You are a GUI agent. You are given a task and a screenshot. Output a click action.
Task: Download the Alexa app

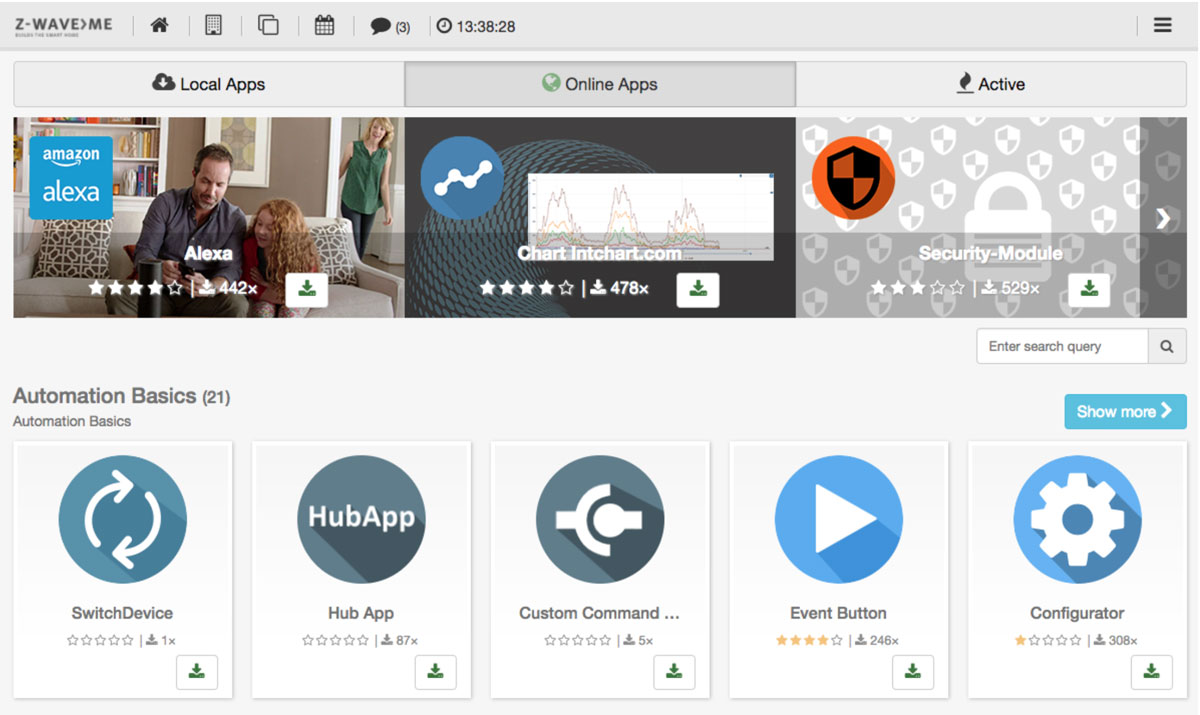[x=307, y=289]
